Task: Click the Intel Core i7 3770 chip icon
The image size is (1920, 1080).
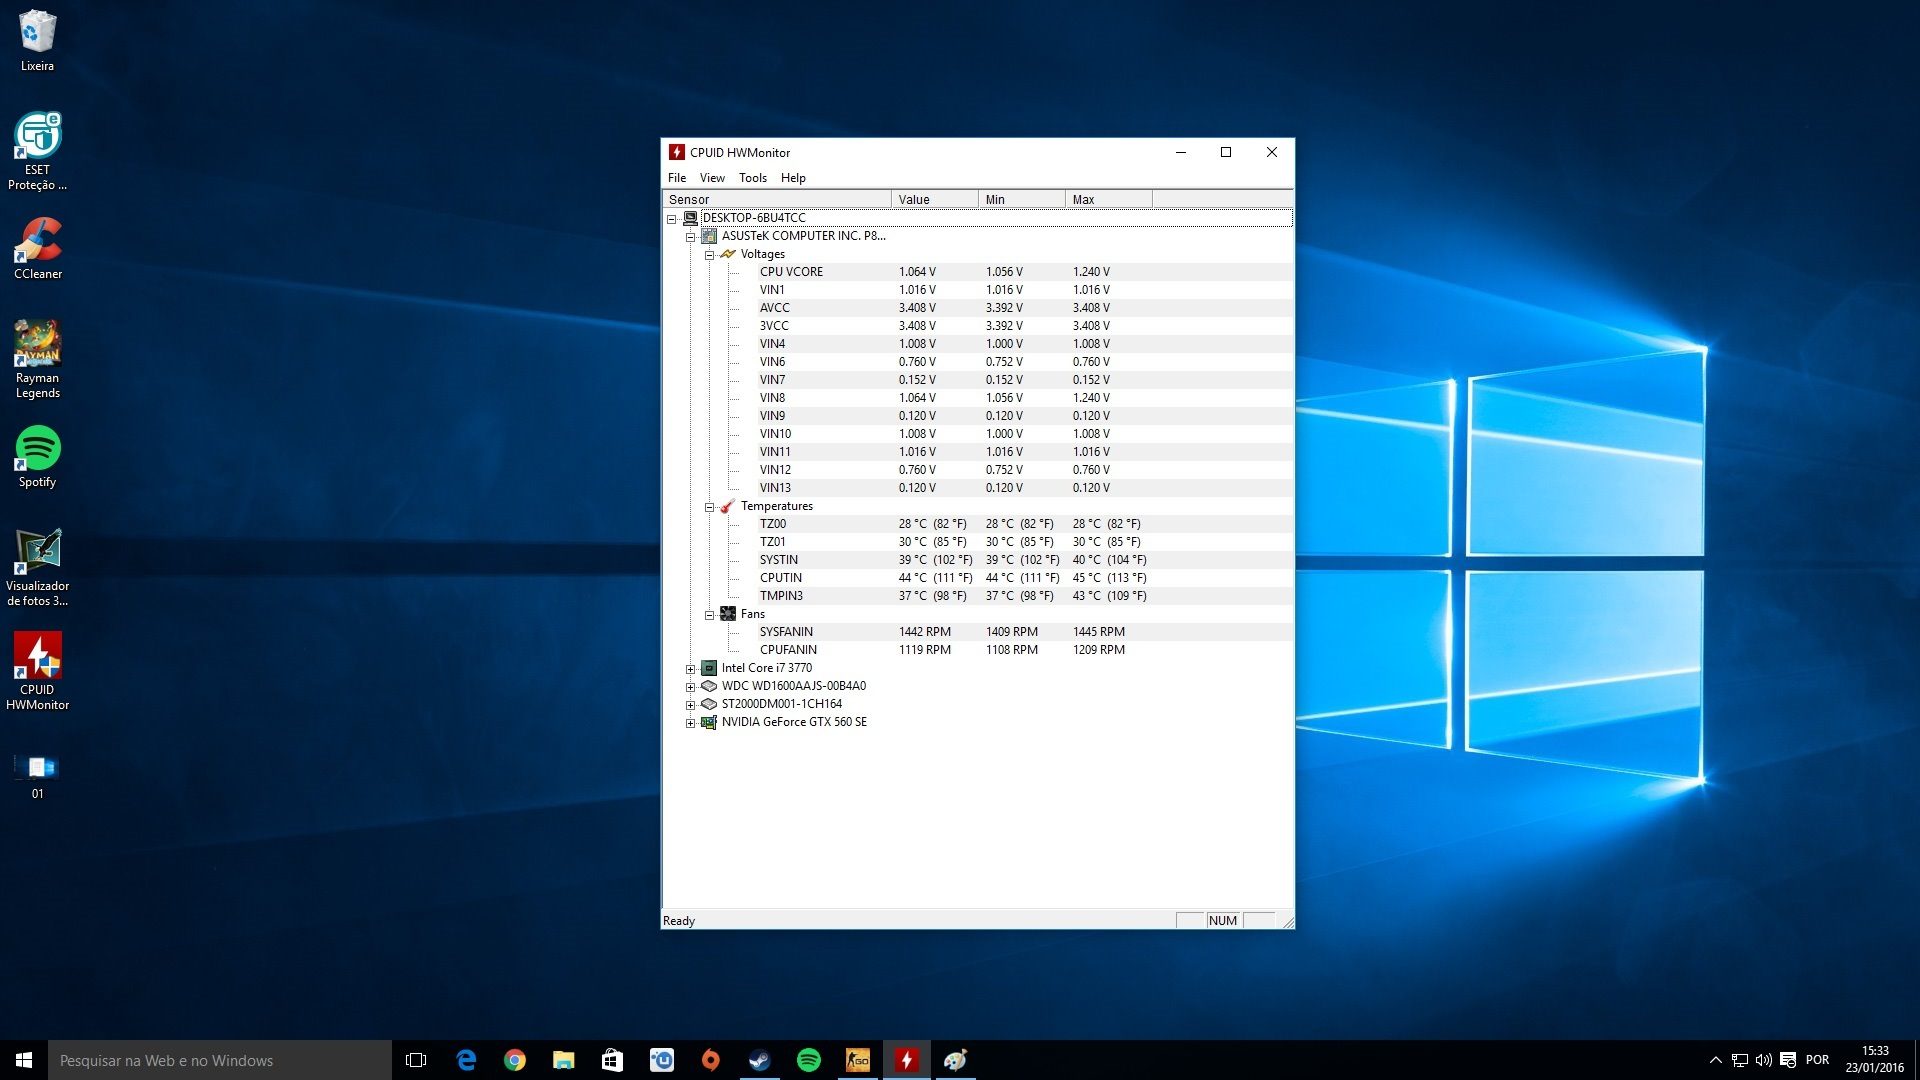Action: 709,668
